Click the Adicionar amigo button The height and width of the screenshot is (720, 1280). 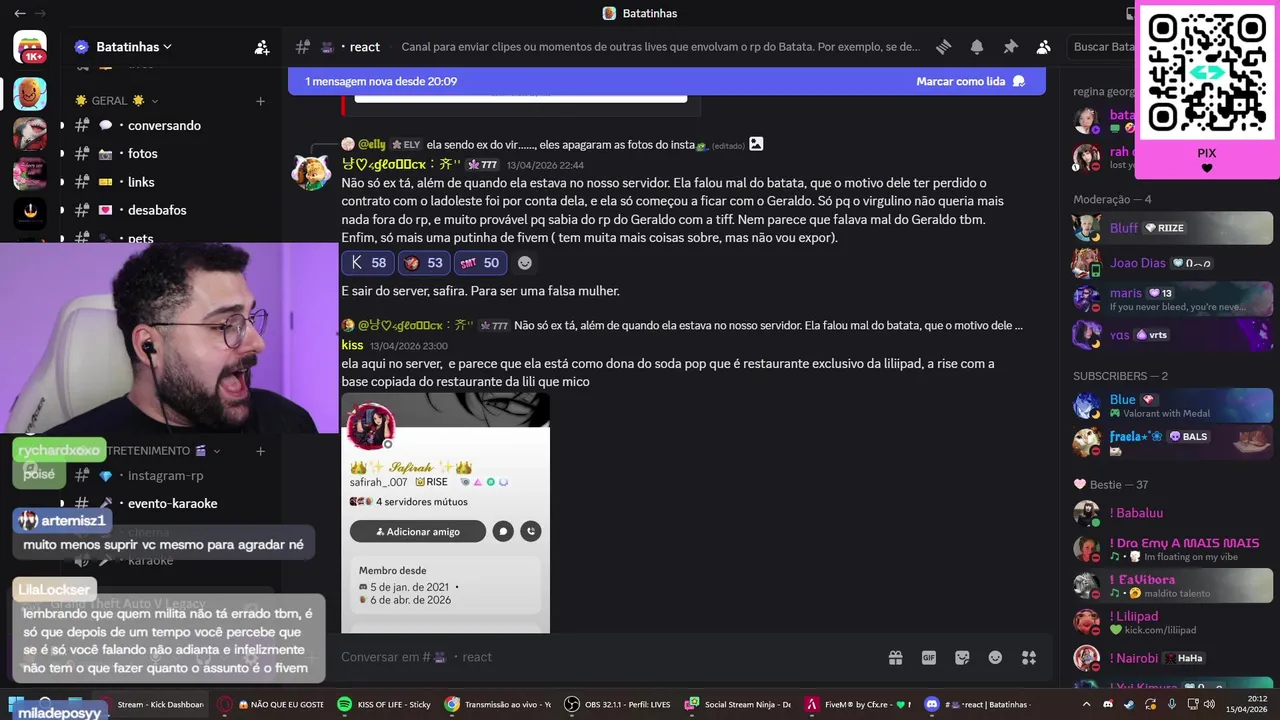coord(418,532)
